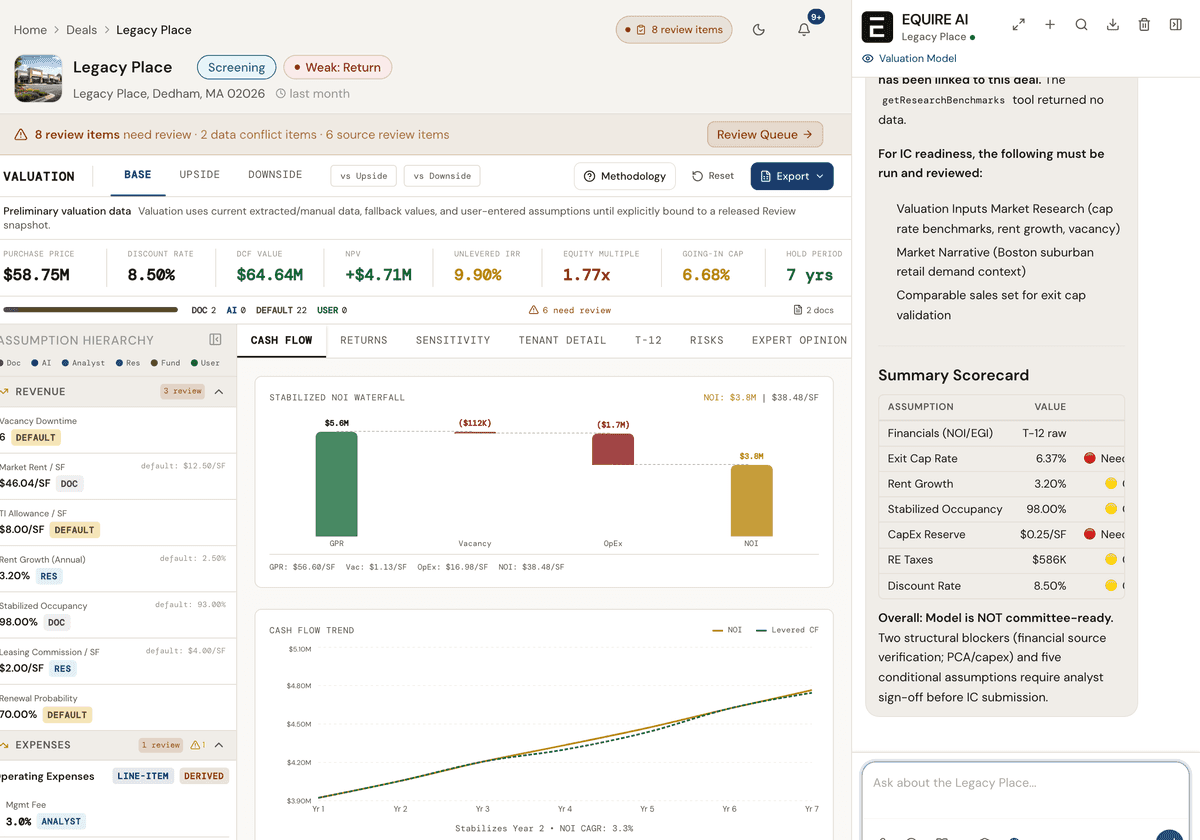
Task: Click the 6 need review warning
Action: pos(569,310)
